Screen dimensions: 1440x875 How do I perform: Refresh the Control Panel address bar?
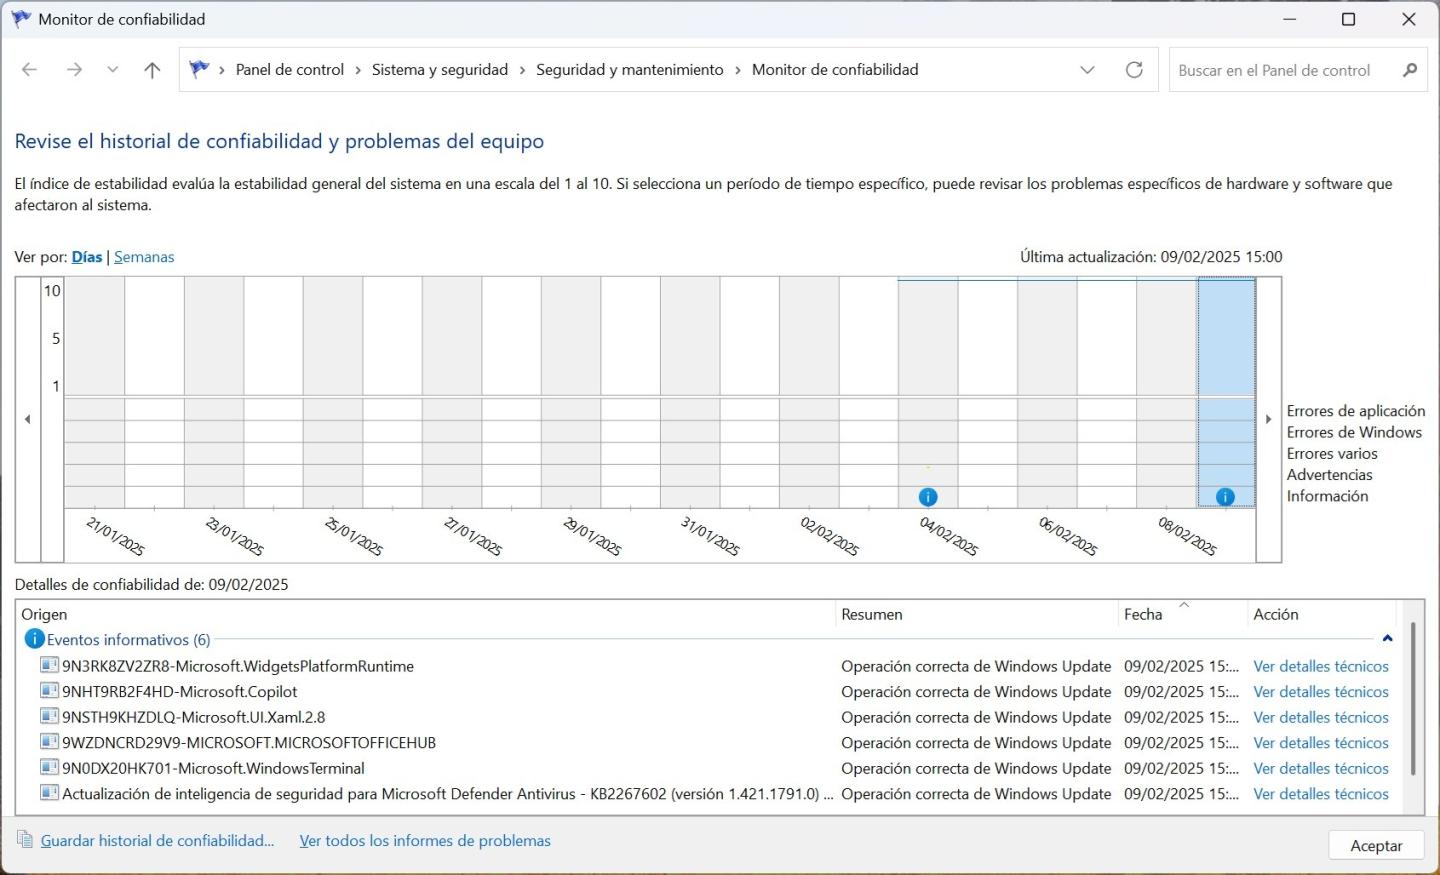(x=1134, y=70)
